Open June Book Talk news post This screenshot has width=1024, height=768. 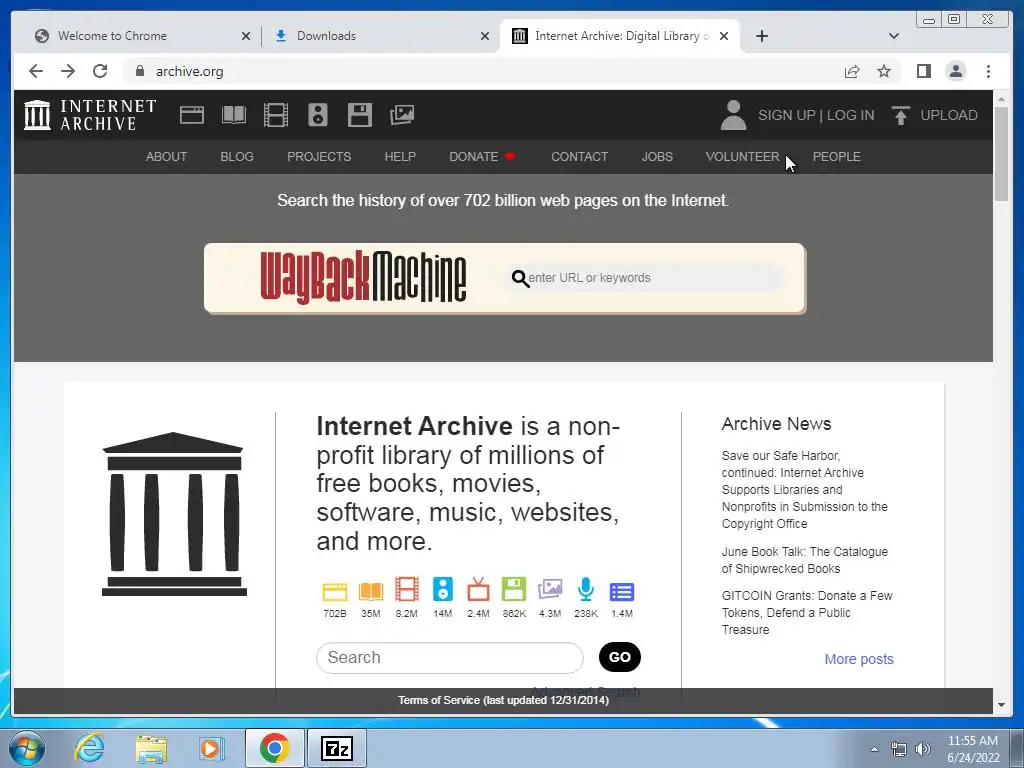coord(805,560)
